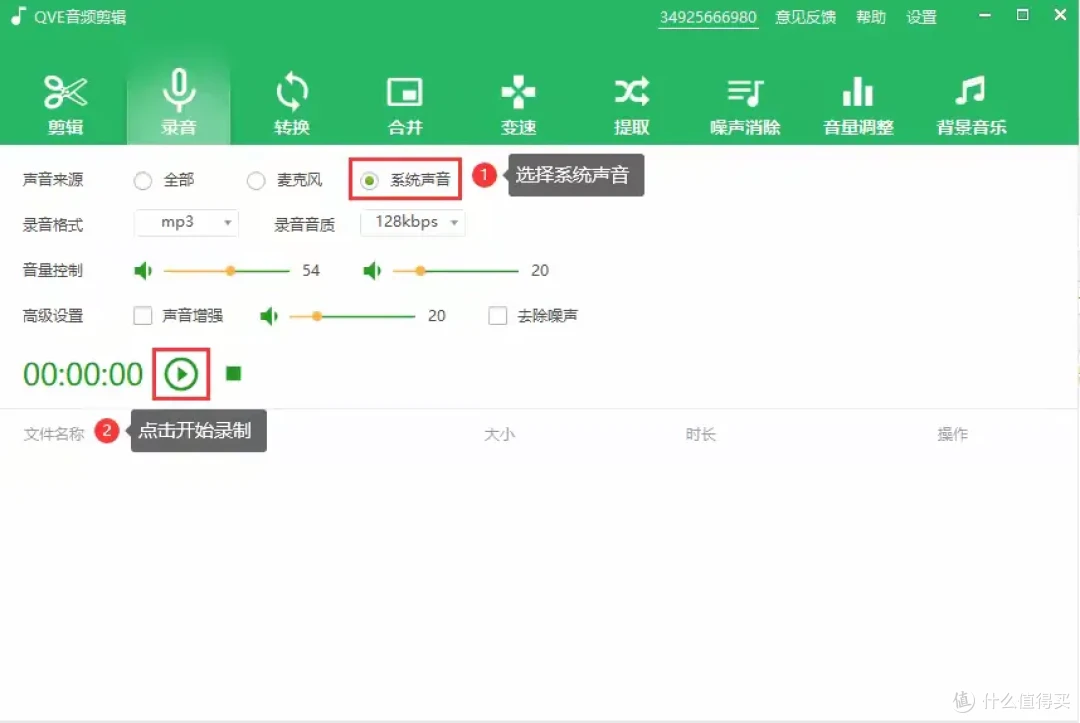Viewport: 1080px width, 723px height.
Task: Open the 噪声消除 noise removal tool
Action: 745,105
